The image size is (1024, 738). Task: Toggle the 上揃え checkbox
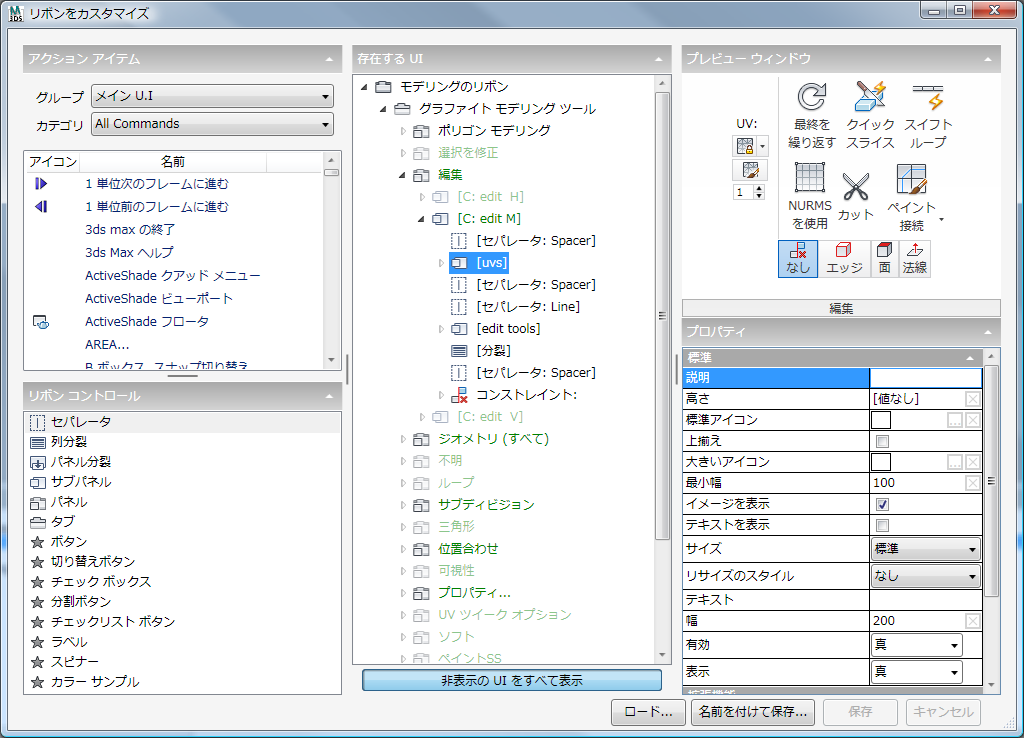(x=882, y=441)
